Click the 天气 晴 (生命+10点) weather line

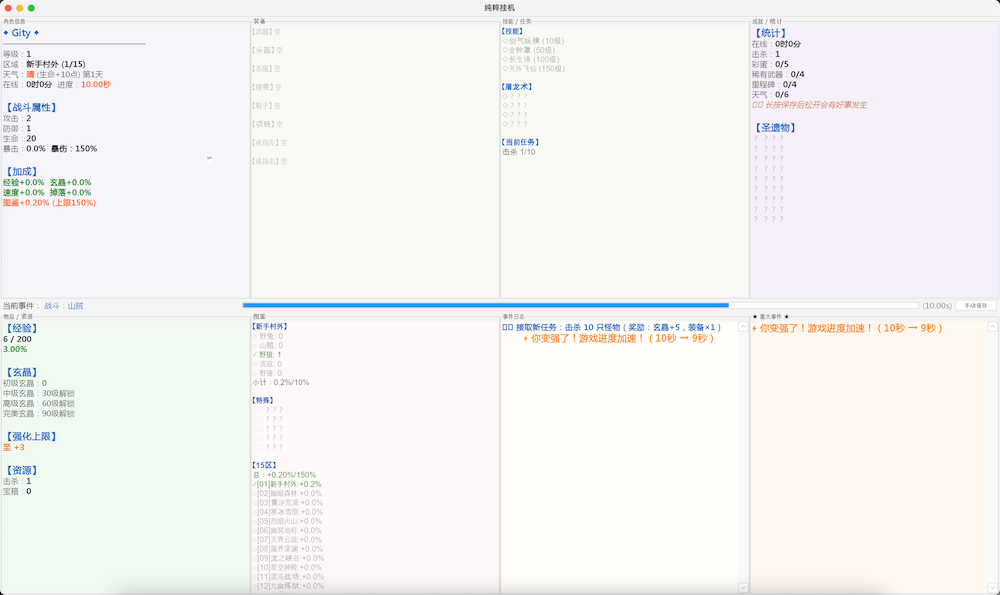(x=53, y=75)
